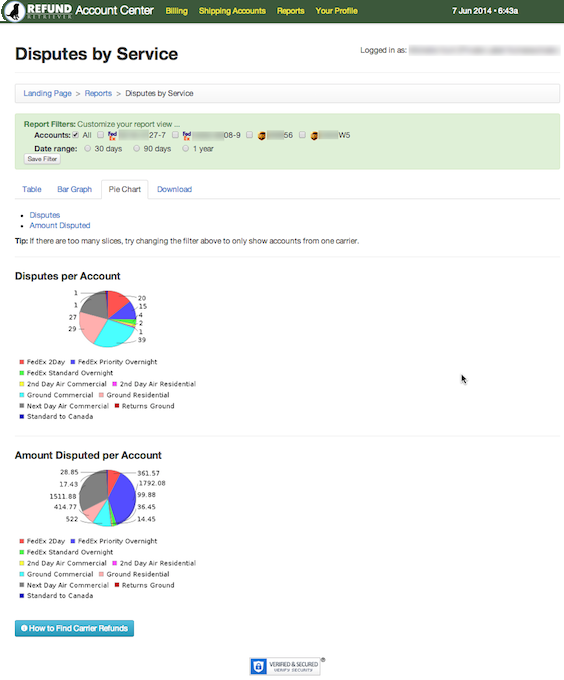The width and height of the screenshot is (564, 680).
Task: Click the Verified & Secured badge
Action: pos(287,666)
